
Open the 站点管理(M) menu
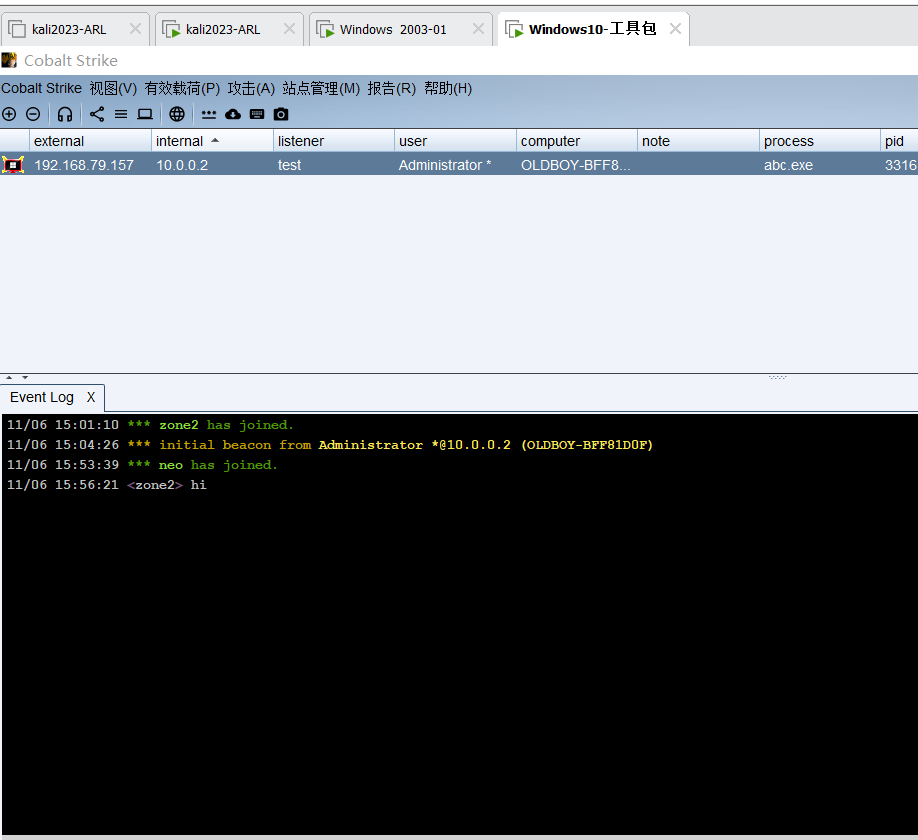point(321,88)
